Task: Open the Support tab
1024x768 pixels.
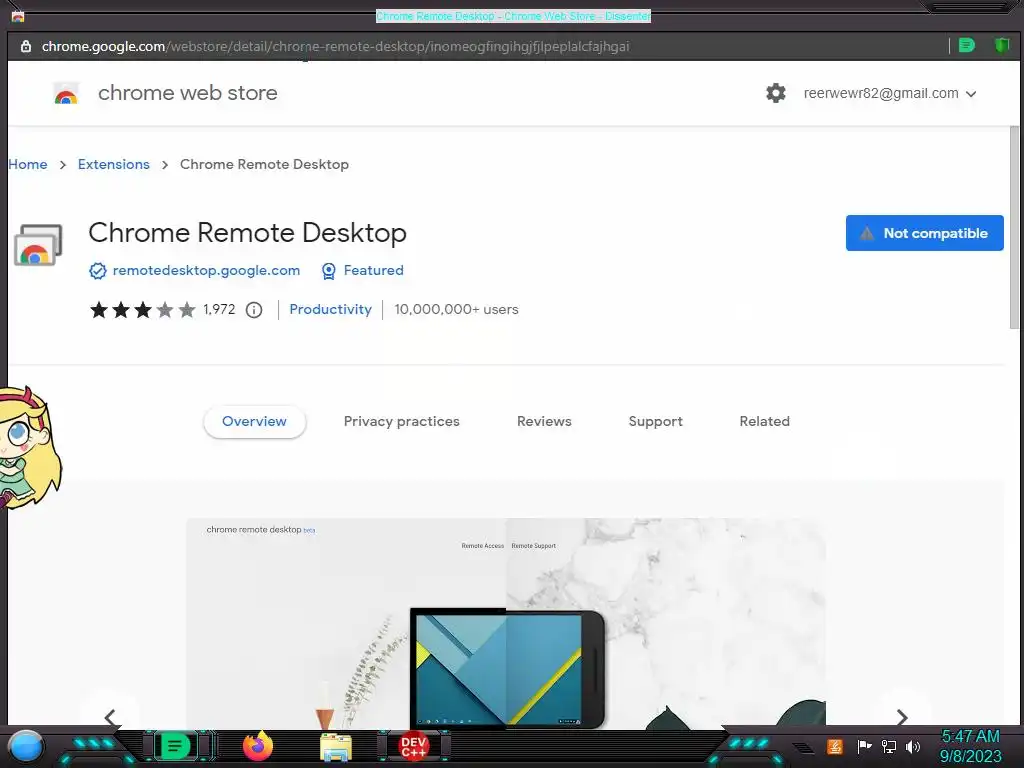Action: pyautogui.click(x=656, y=421)
